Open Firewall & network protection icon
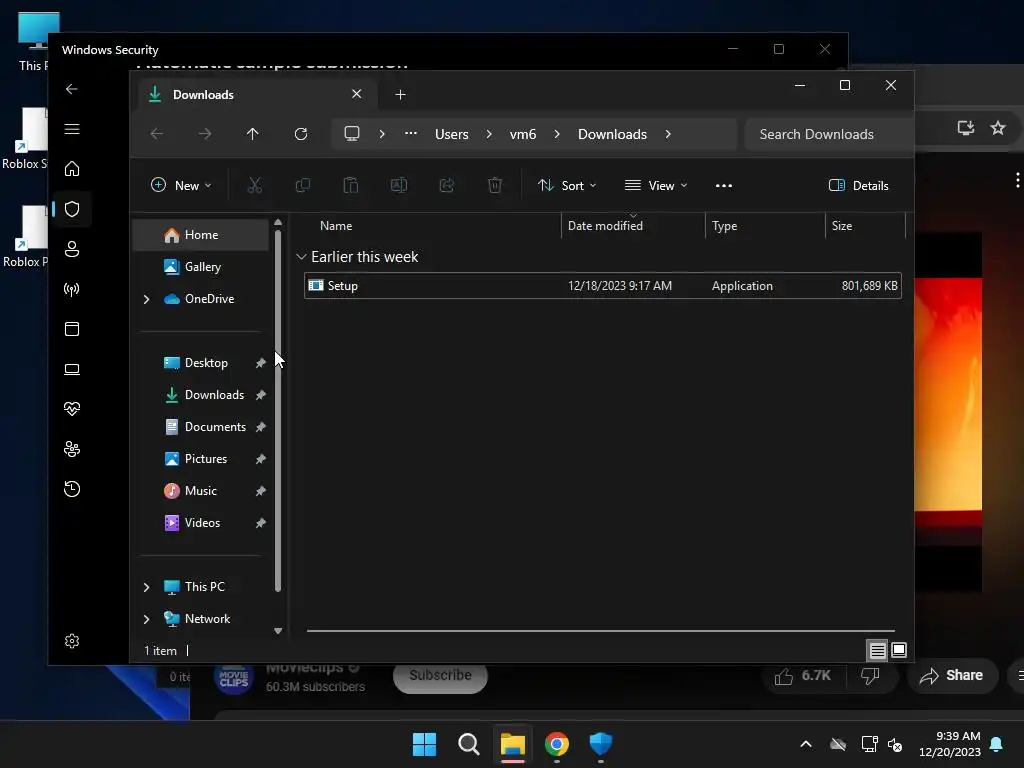This screenshot has width=1024, height=768. 72,289
